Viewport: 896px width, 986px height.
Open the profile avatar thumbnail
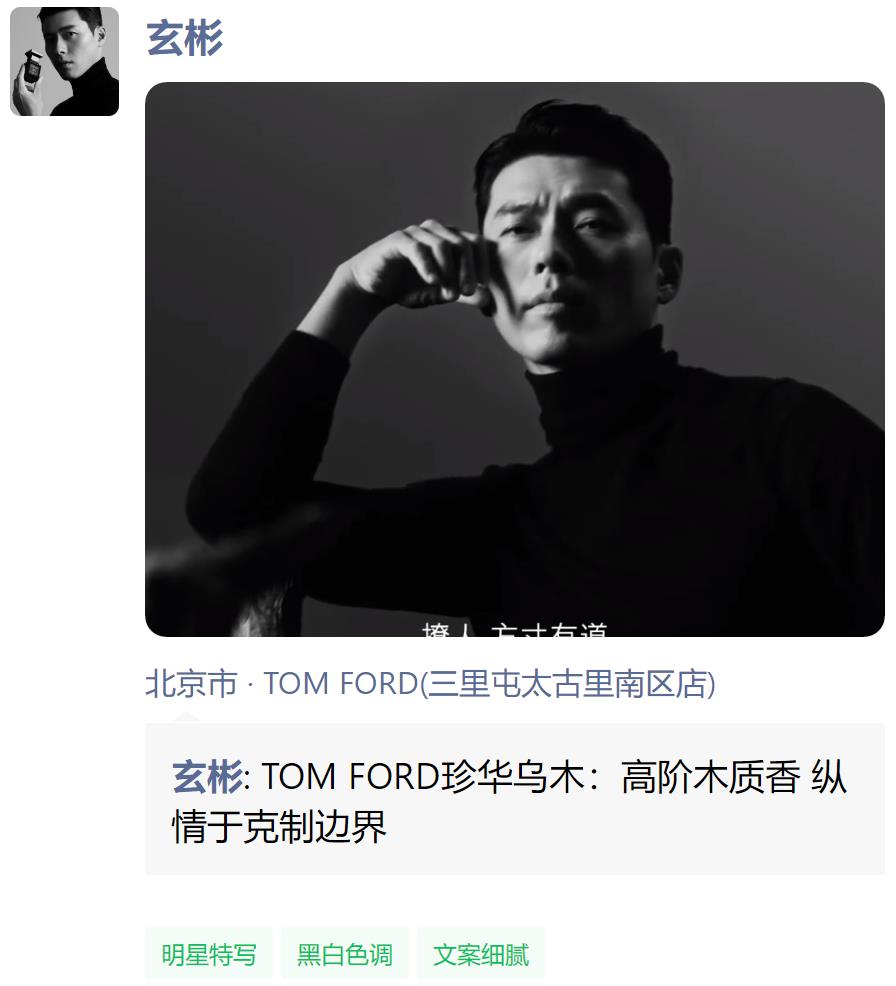64,62
